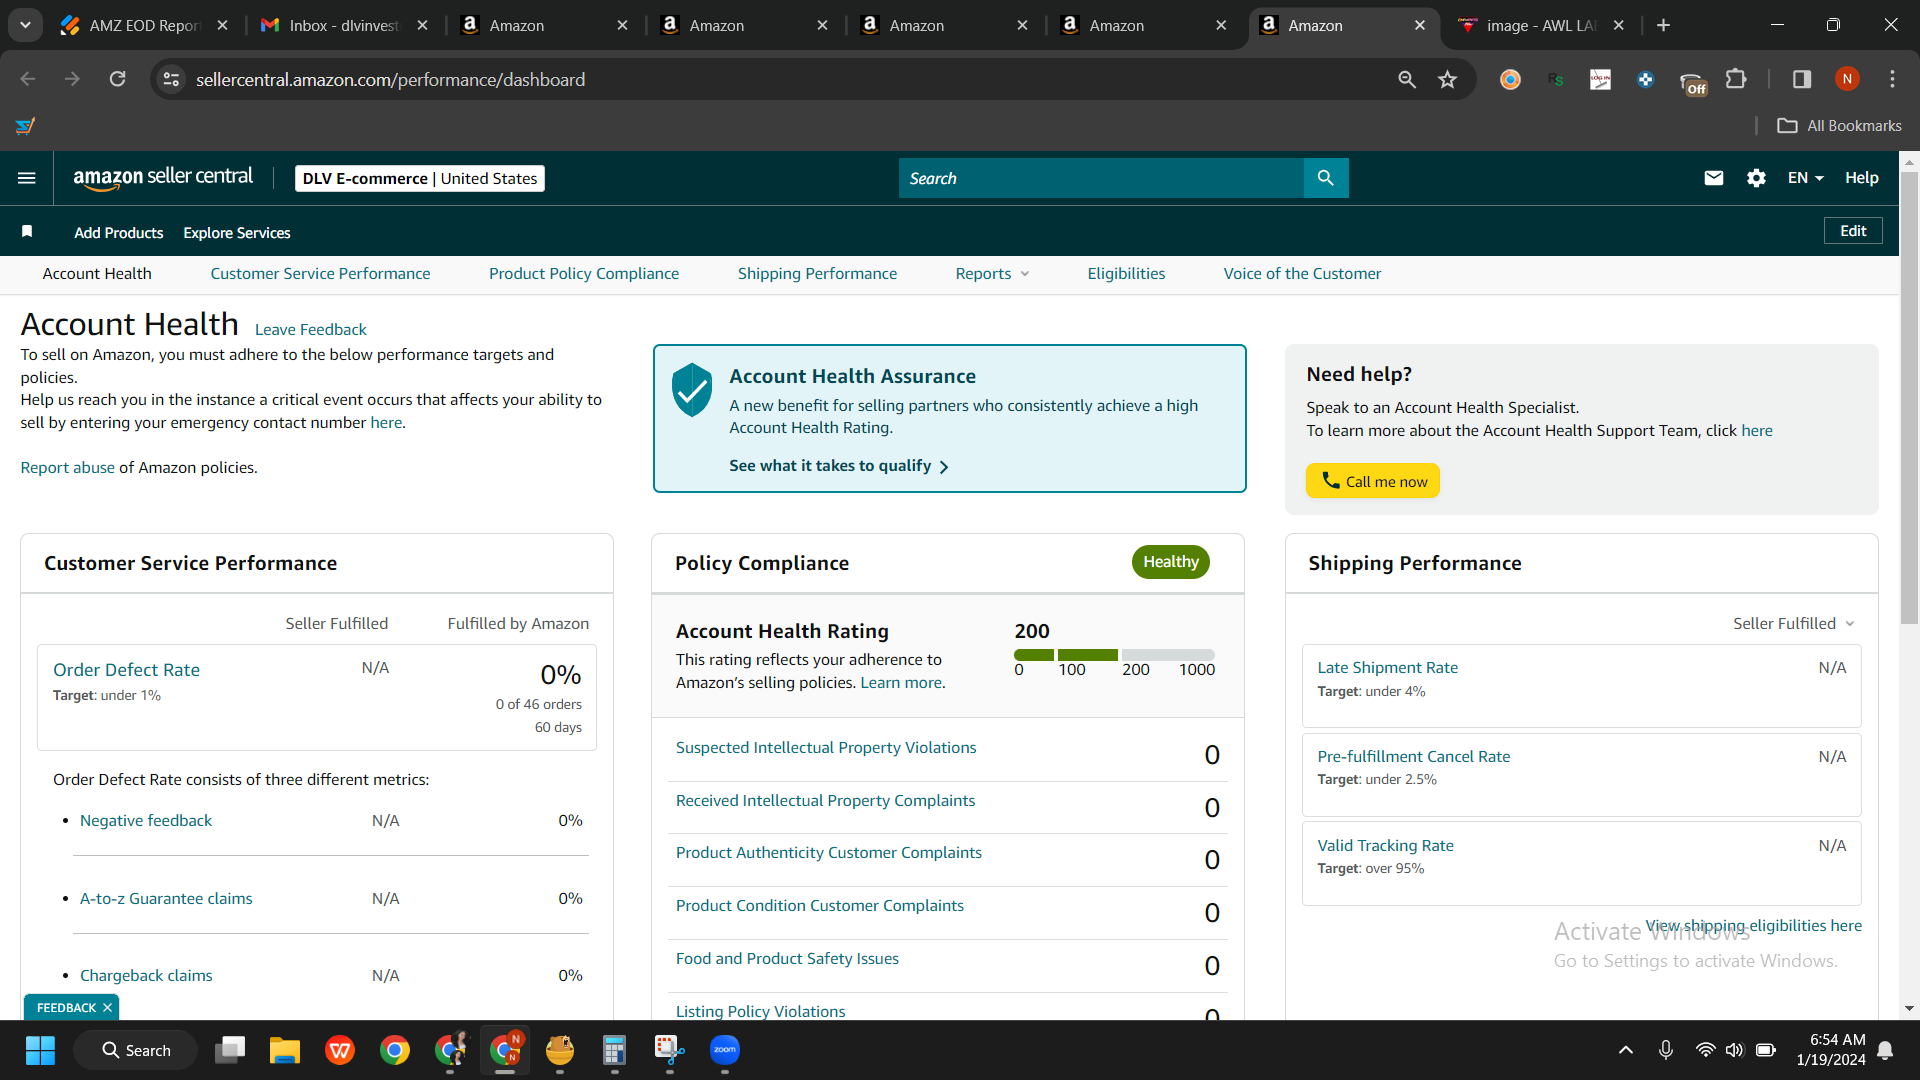
Task: Expand the Reports dropdown menu
Action: click(992, 274)
